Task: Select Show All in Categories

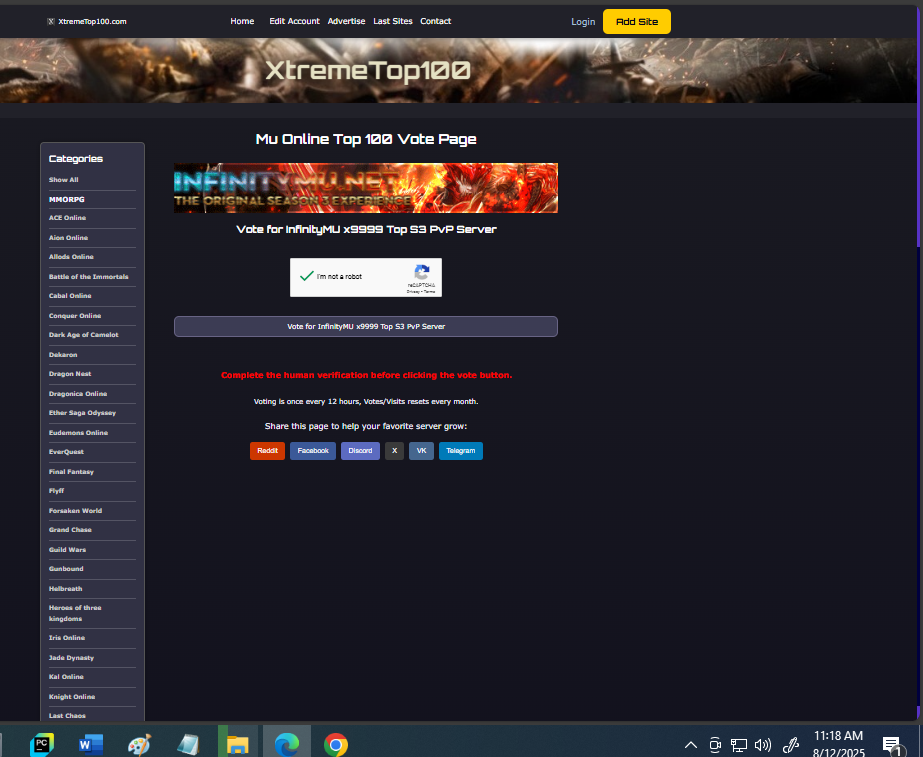Action: 64,180
